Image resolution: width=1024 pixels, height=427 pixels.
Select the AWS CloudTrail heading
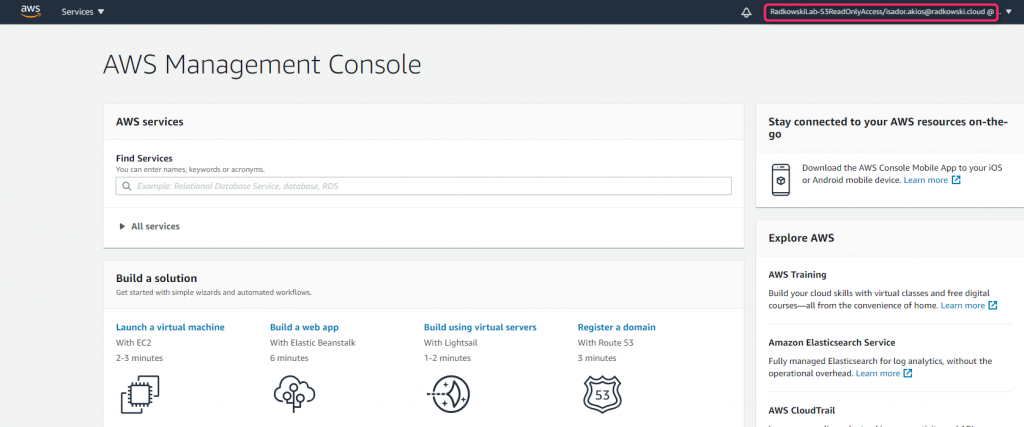pyautogui.click(x=802, y=411)
